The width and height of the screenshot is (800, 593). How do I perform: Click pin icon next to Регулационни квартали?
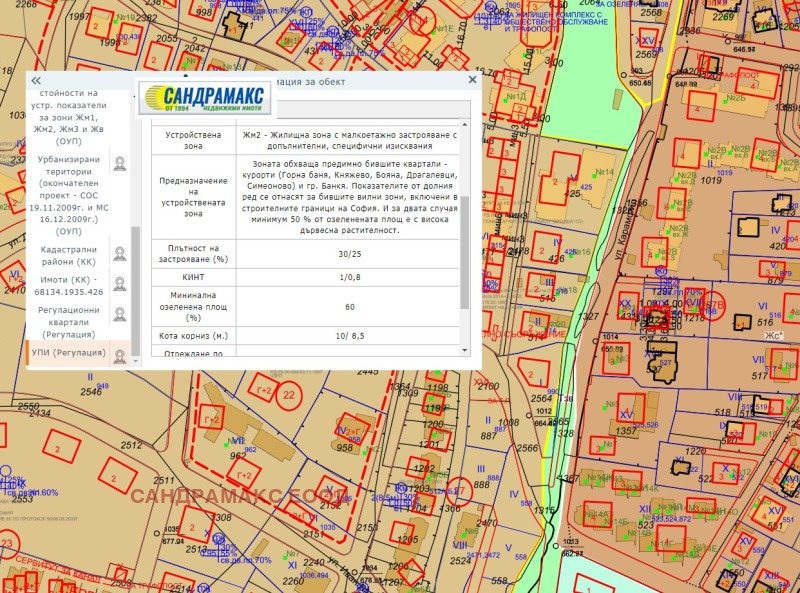(119, 316)
